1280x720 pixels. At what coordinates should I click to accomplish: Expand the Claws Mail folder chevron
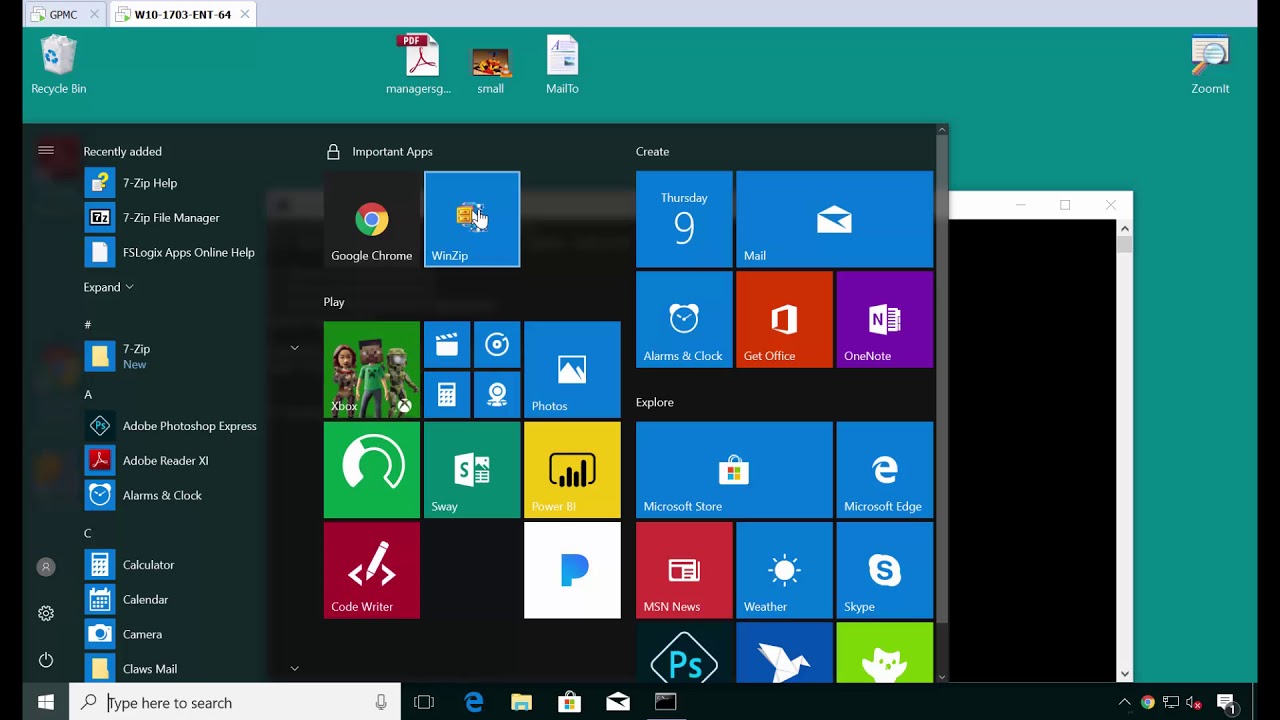pos(294,668)
